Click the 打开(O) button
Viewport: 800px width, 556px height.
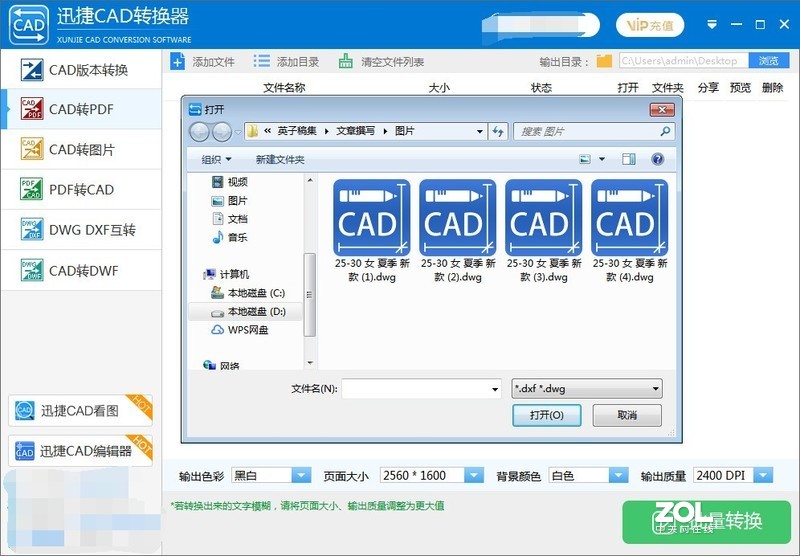click(546, 415)
